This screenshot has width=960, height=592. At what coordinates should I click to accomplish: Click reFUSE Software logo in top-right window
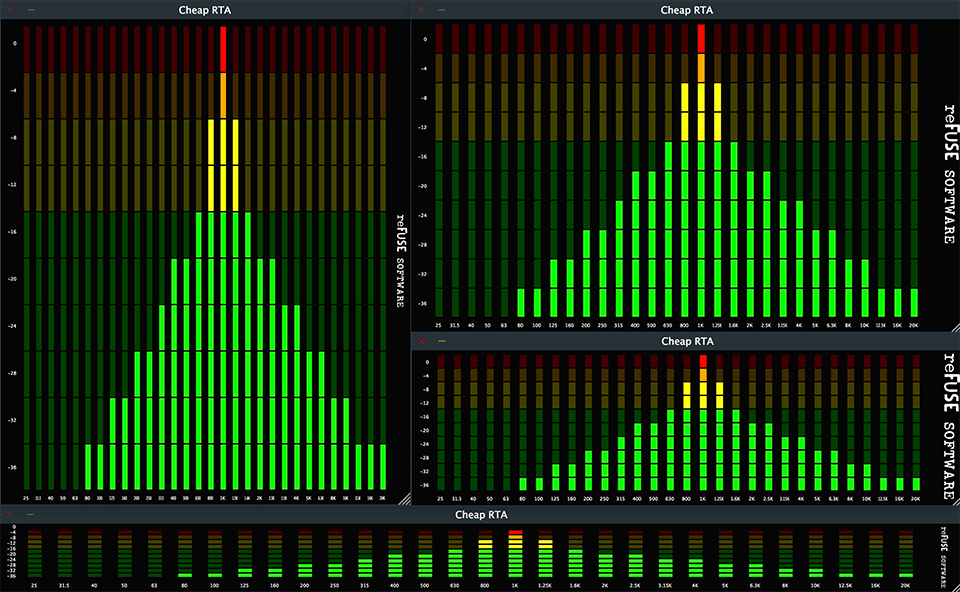(948, 172)
